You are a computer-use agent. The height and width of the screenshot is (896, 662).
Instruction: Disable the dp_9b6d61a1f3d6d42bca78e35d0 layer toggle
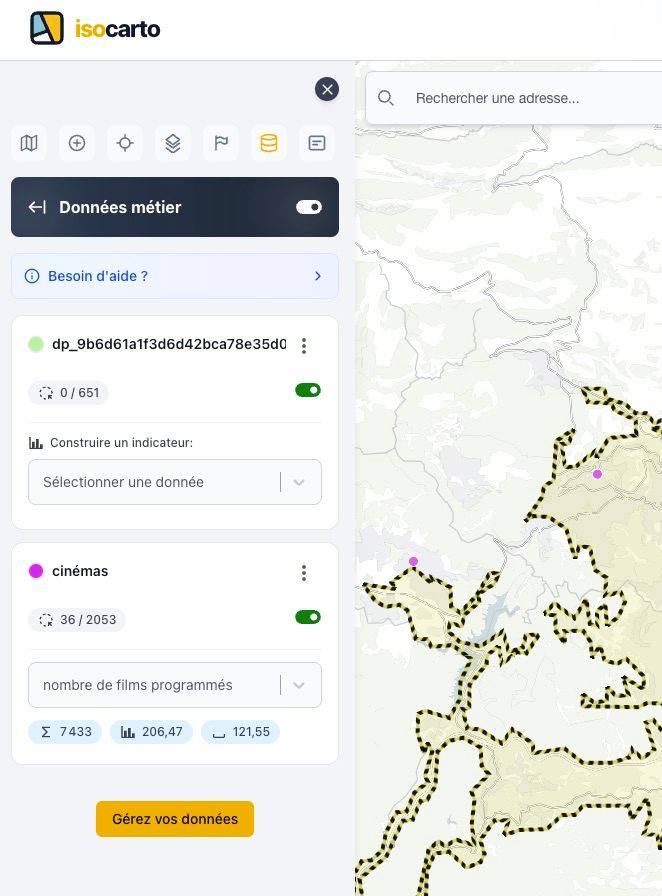point(308,390)
